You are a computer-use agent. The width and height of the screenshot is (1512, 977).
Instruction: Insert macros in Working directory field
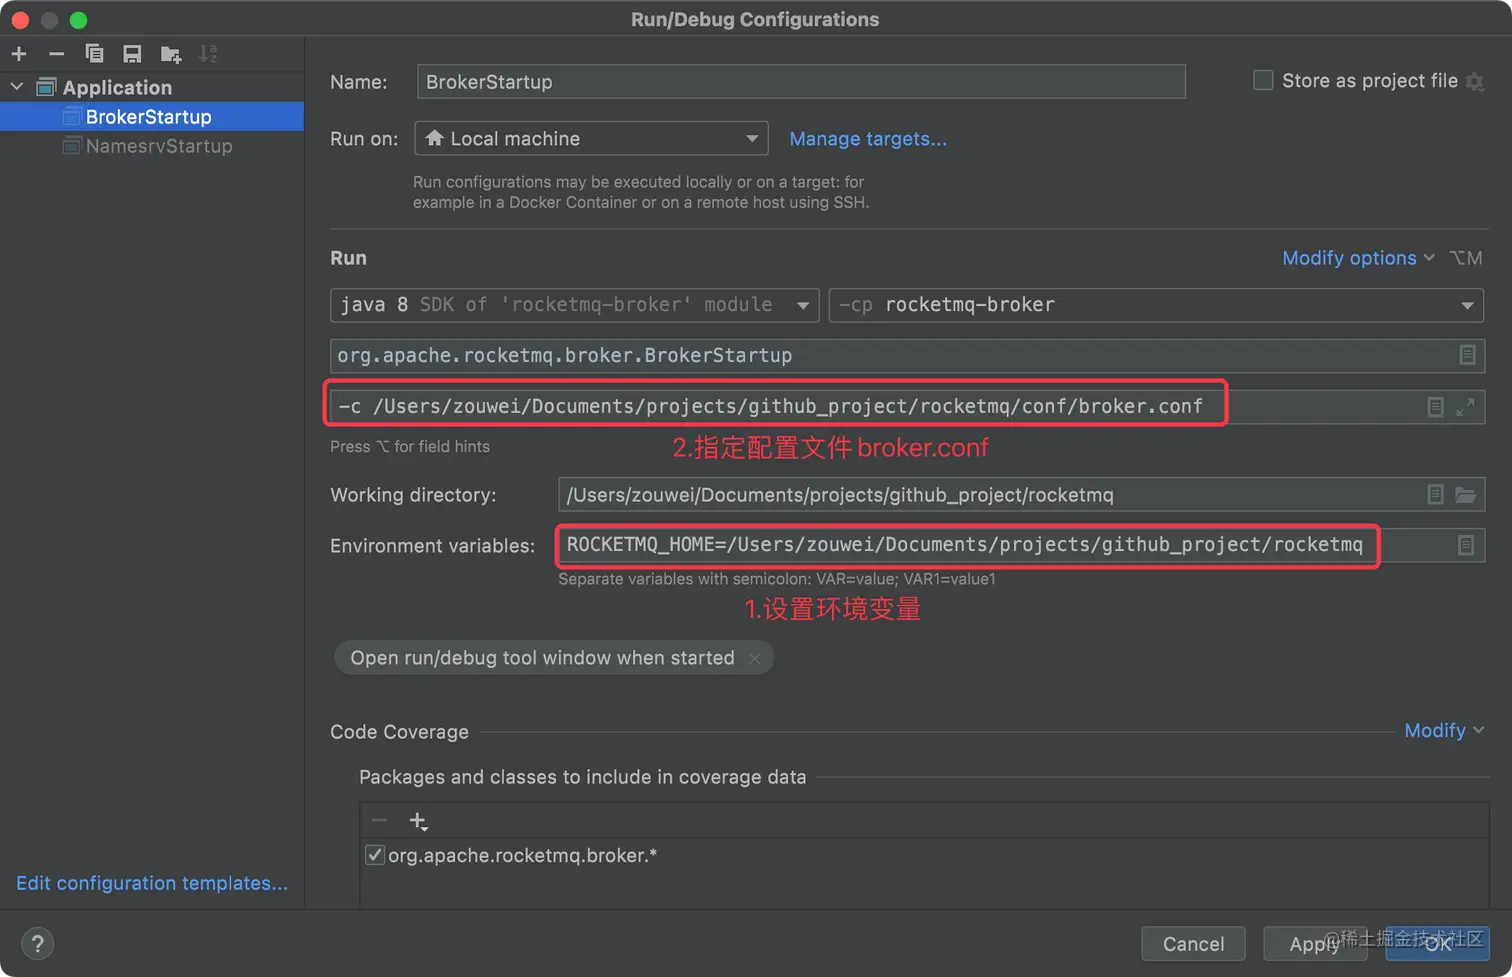[x=1435, y=494]
